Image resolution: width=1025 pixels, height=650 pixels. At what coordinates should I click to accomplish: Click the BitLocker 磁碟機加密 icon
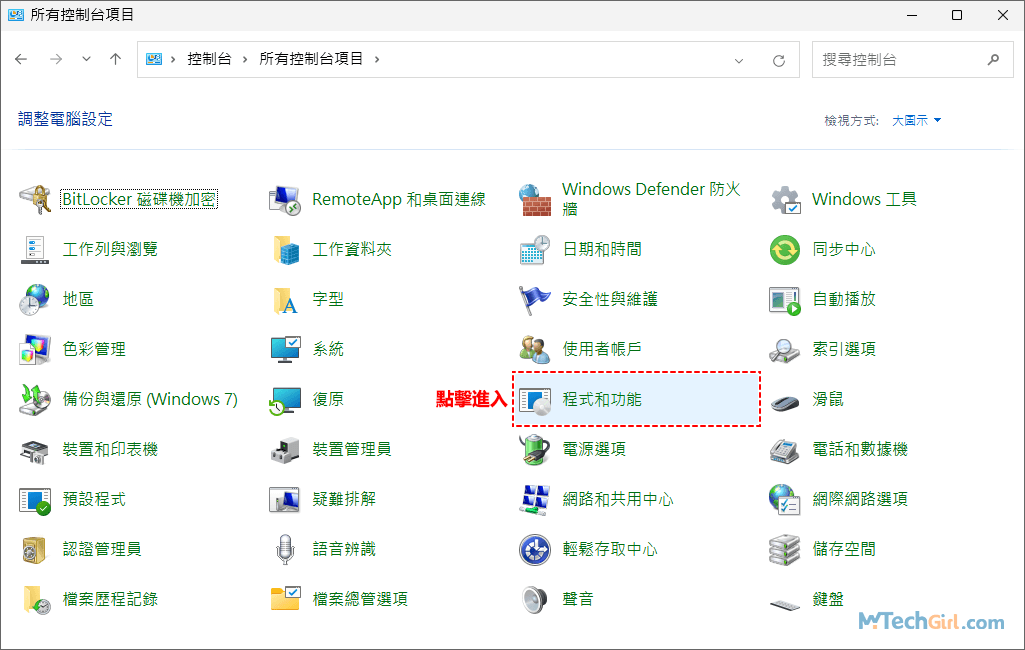point(35,199)
